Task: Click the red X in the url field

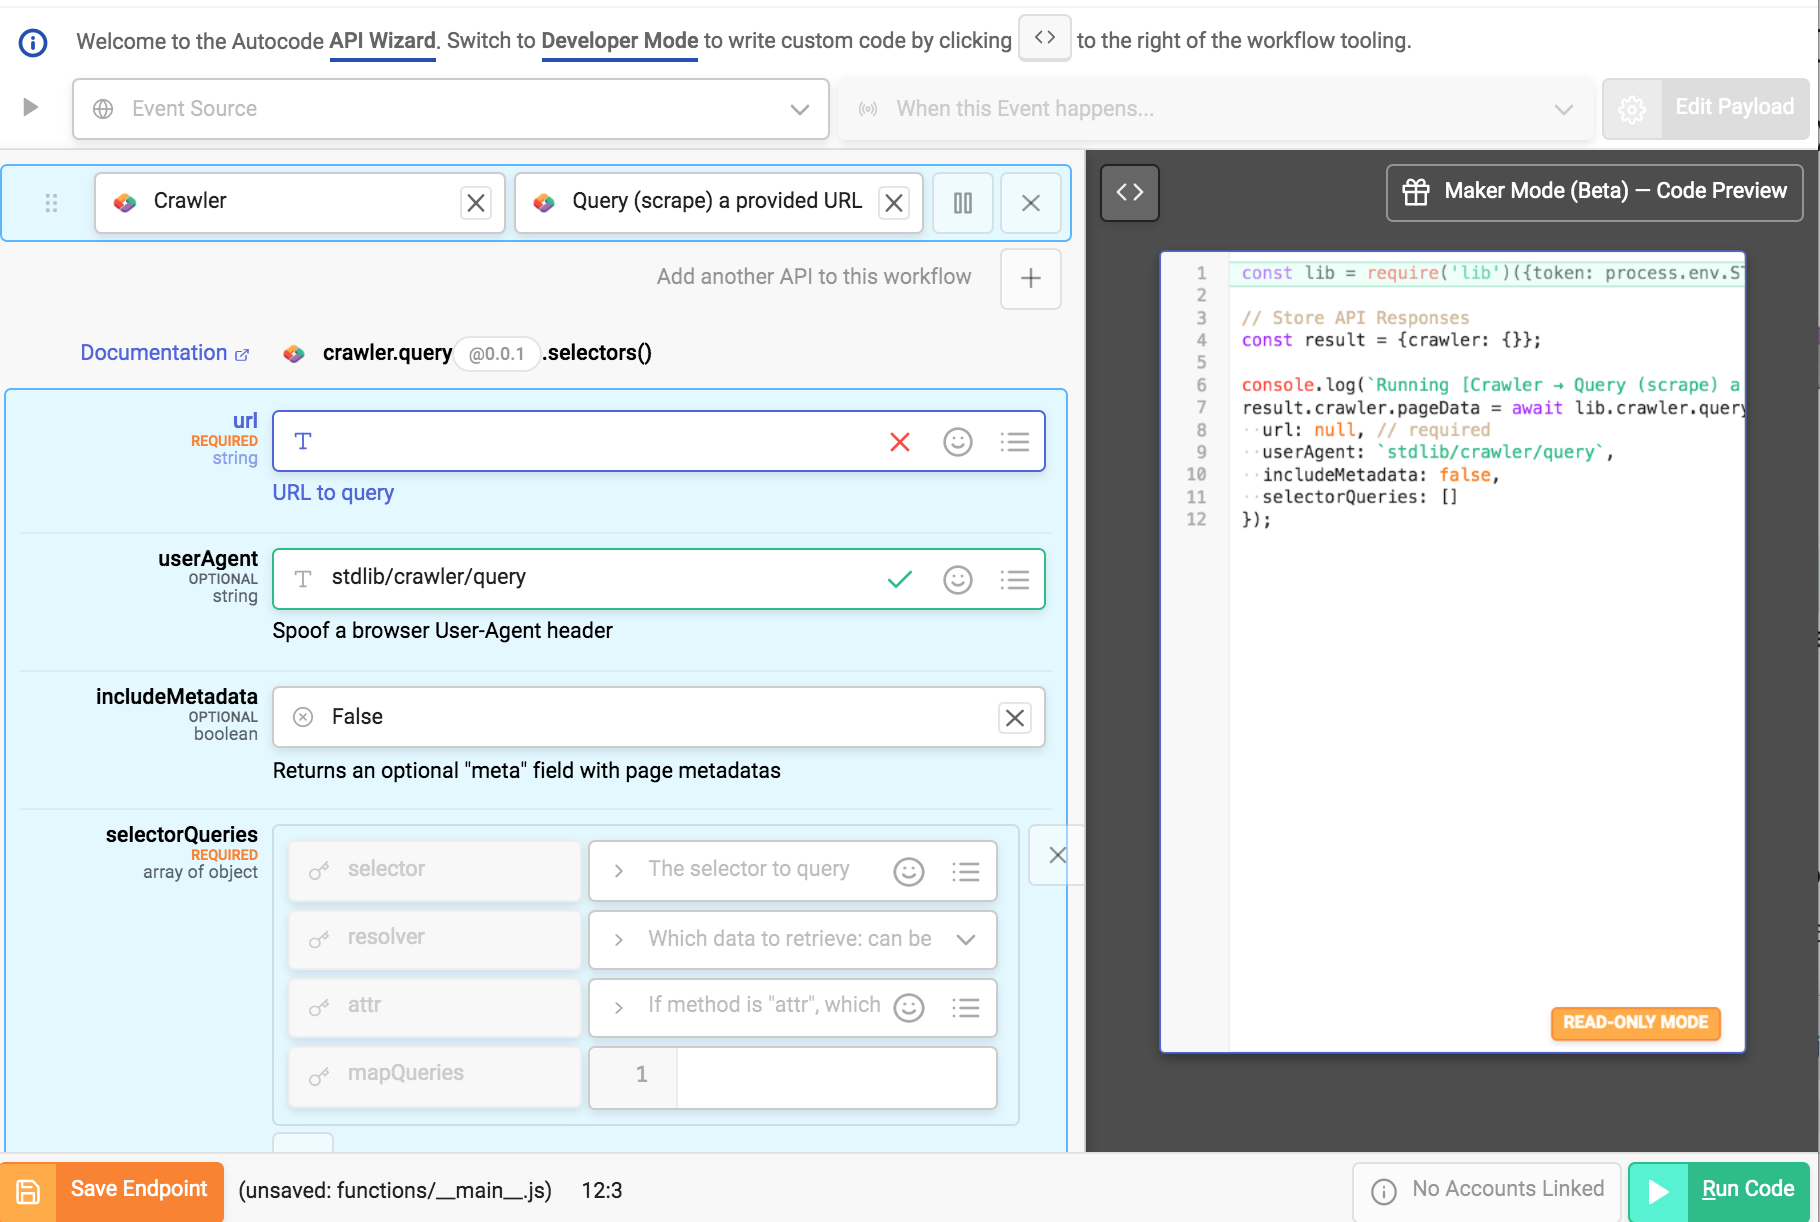Action: pyautogui.click(x=900, y=442)
